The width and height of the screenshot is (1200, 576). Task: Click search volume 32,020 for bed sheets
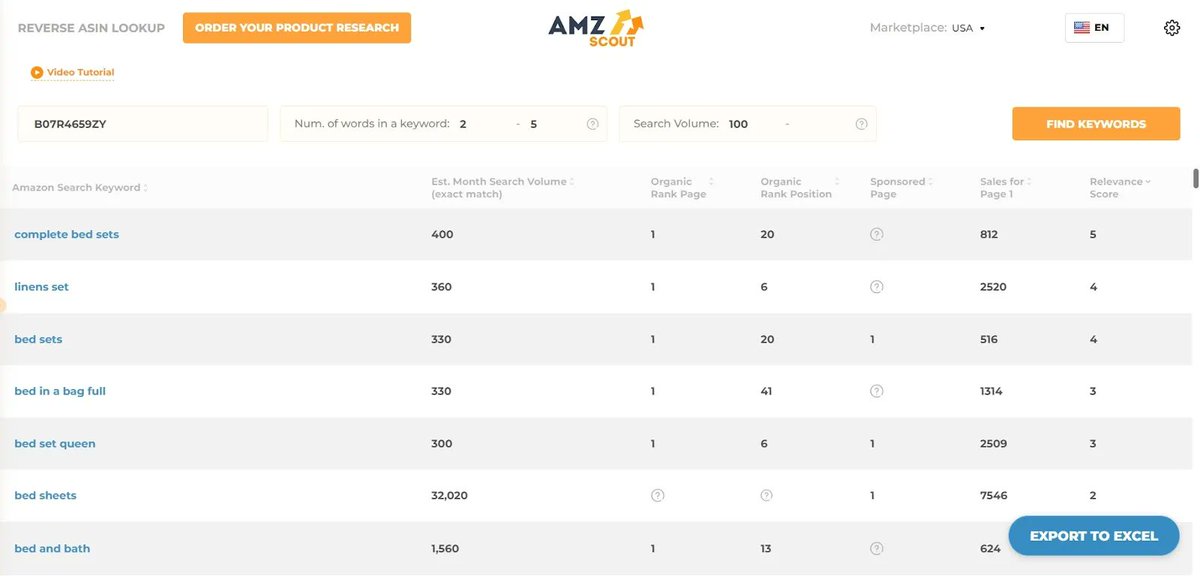coord(449,496)
